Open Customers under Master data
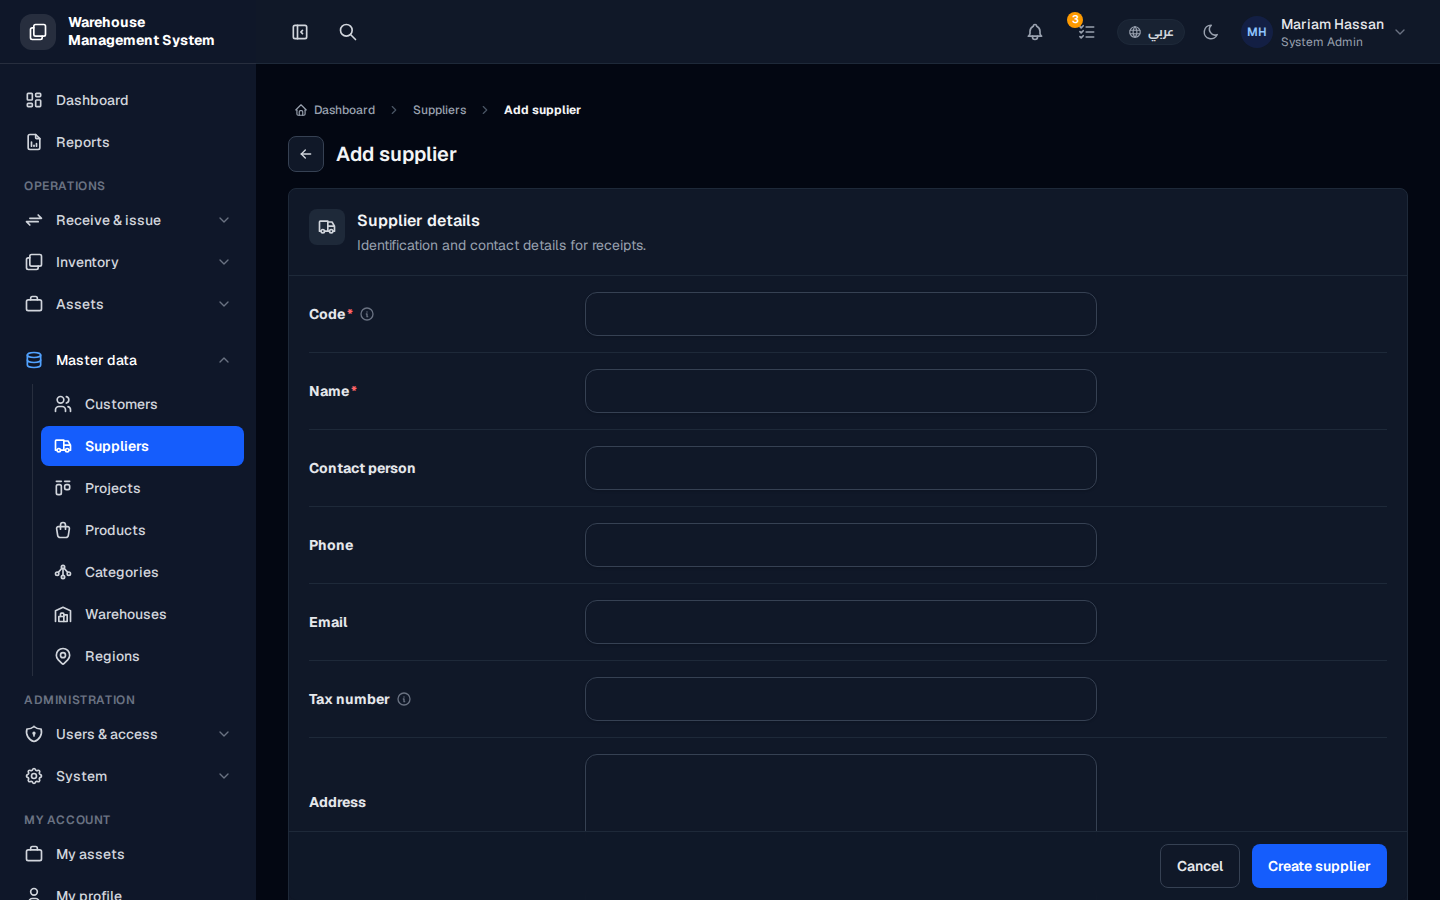 tap(142, 404)
